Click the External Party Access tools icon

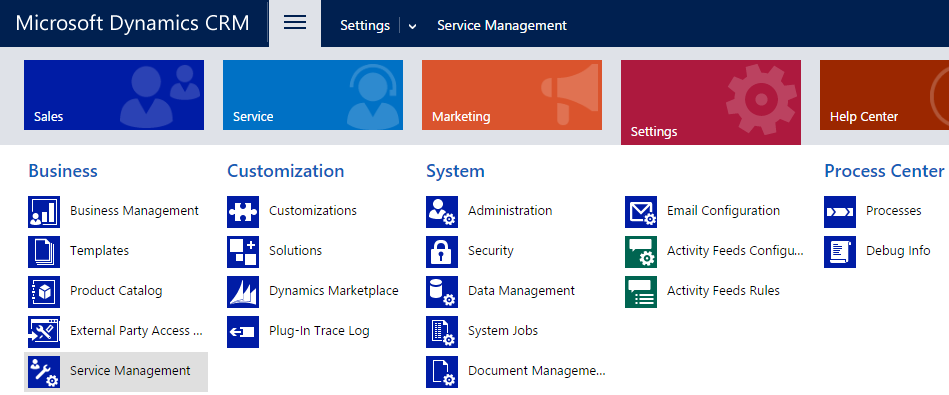coord(44,331)
